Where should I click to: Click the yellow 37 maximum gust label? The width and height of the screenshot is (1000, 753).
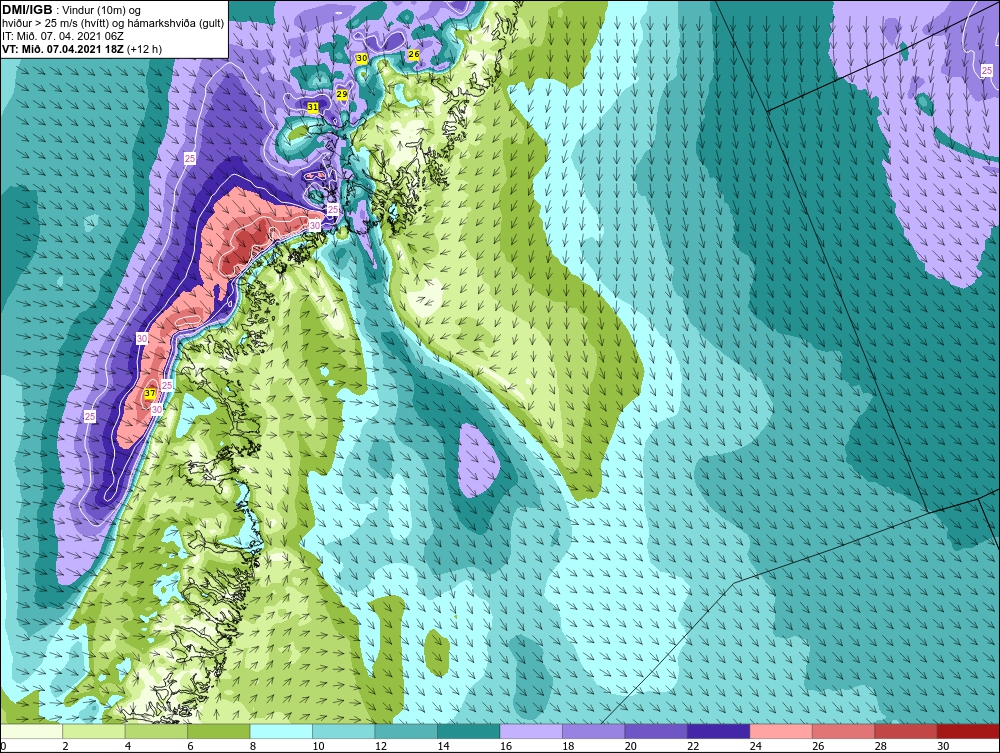(150, 393)
